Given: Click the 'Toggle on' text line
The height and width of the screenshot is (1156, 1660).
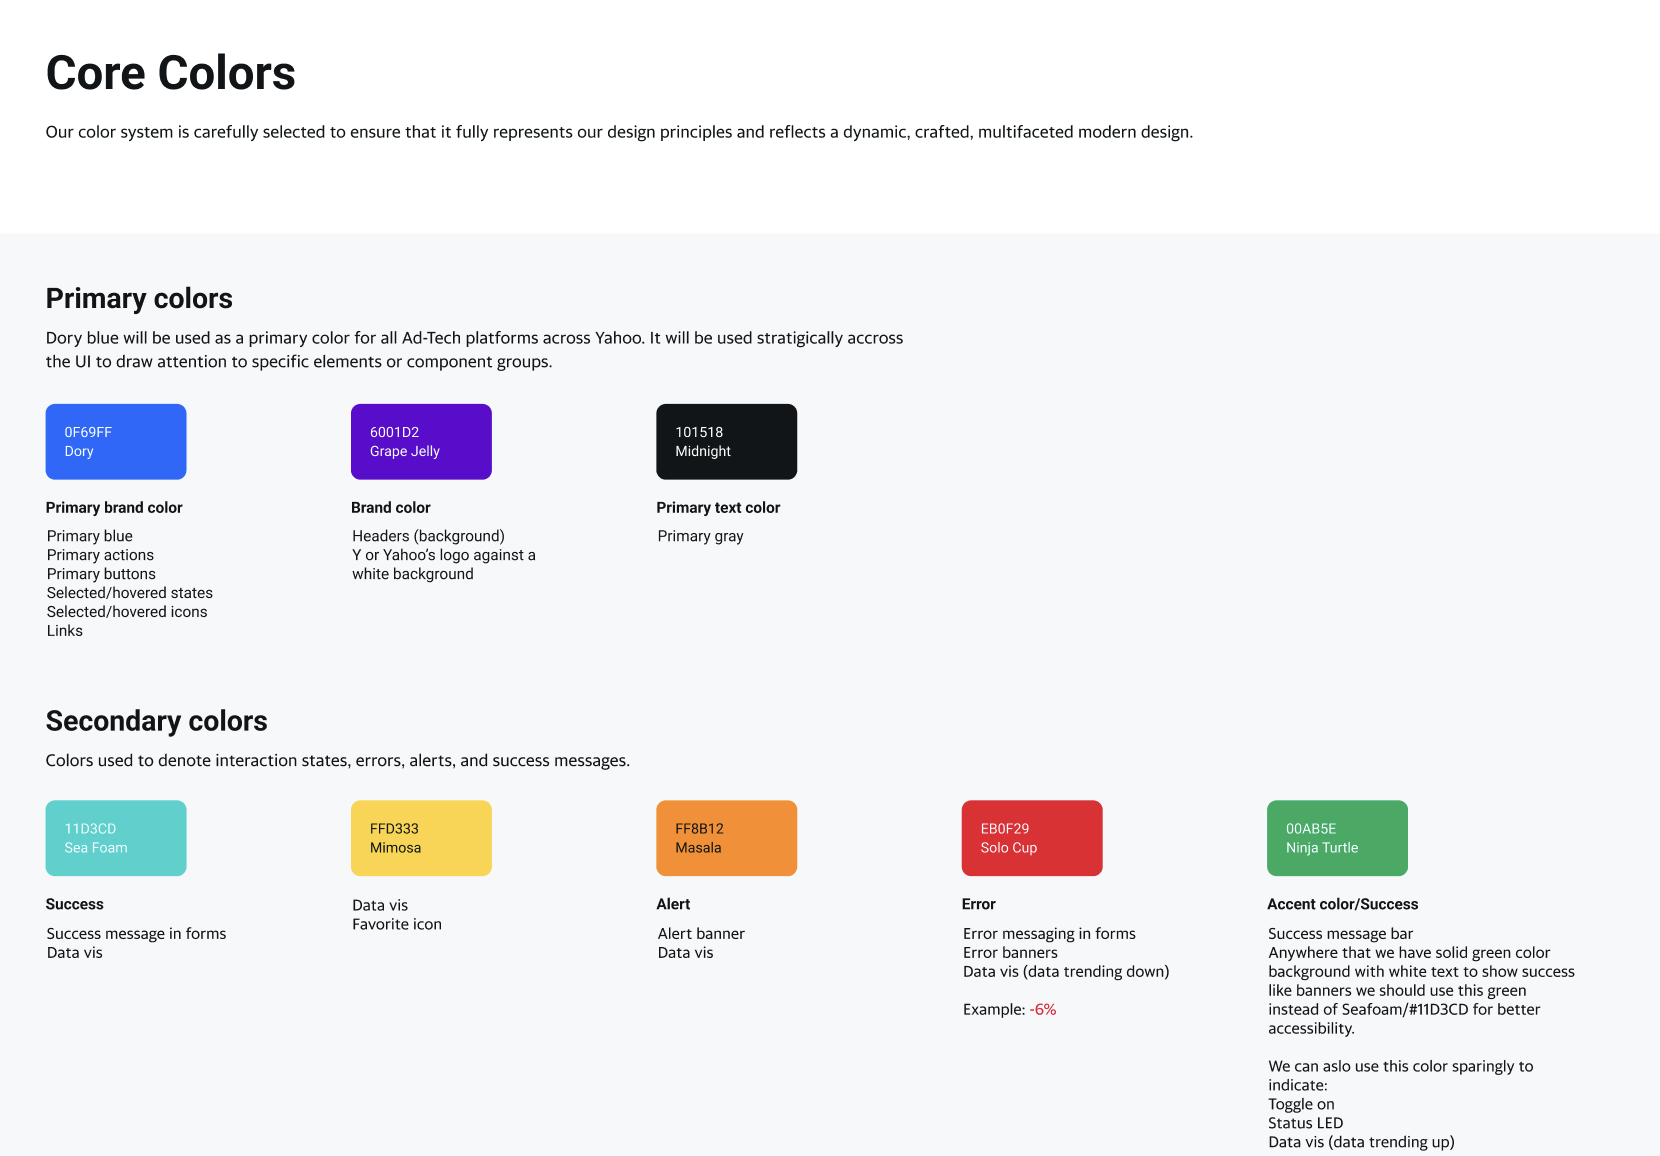Looking at the screenshot, I should click(1301, 1105).
